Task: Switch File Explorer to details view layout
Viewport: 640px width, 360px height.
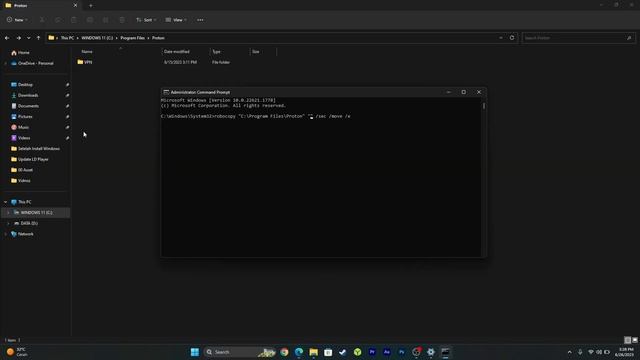Action: pyautogui.click(x=627, y=340)
